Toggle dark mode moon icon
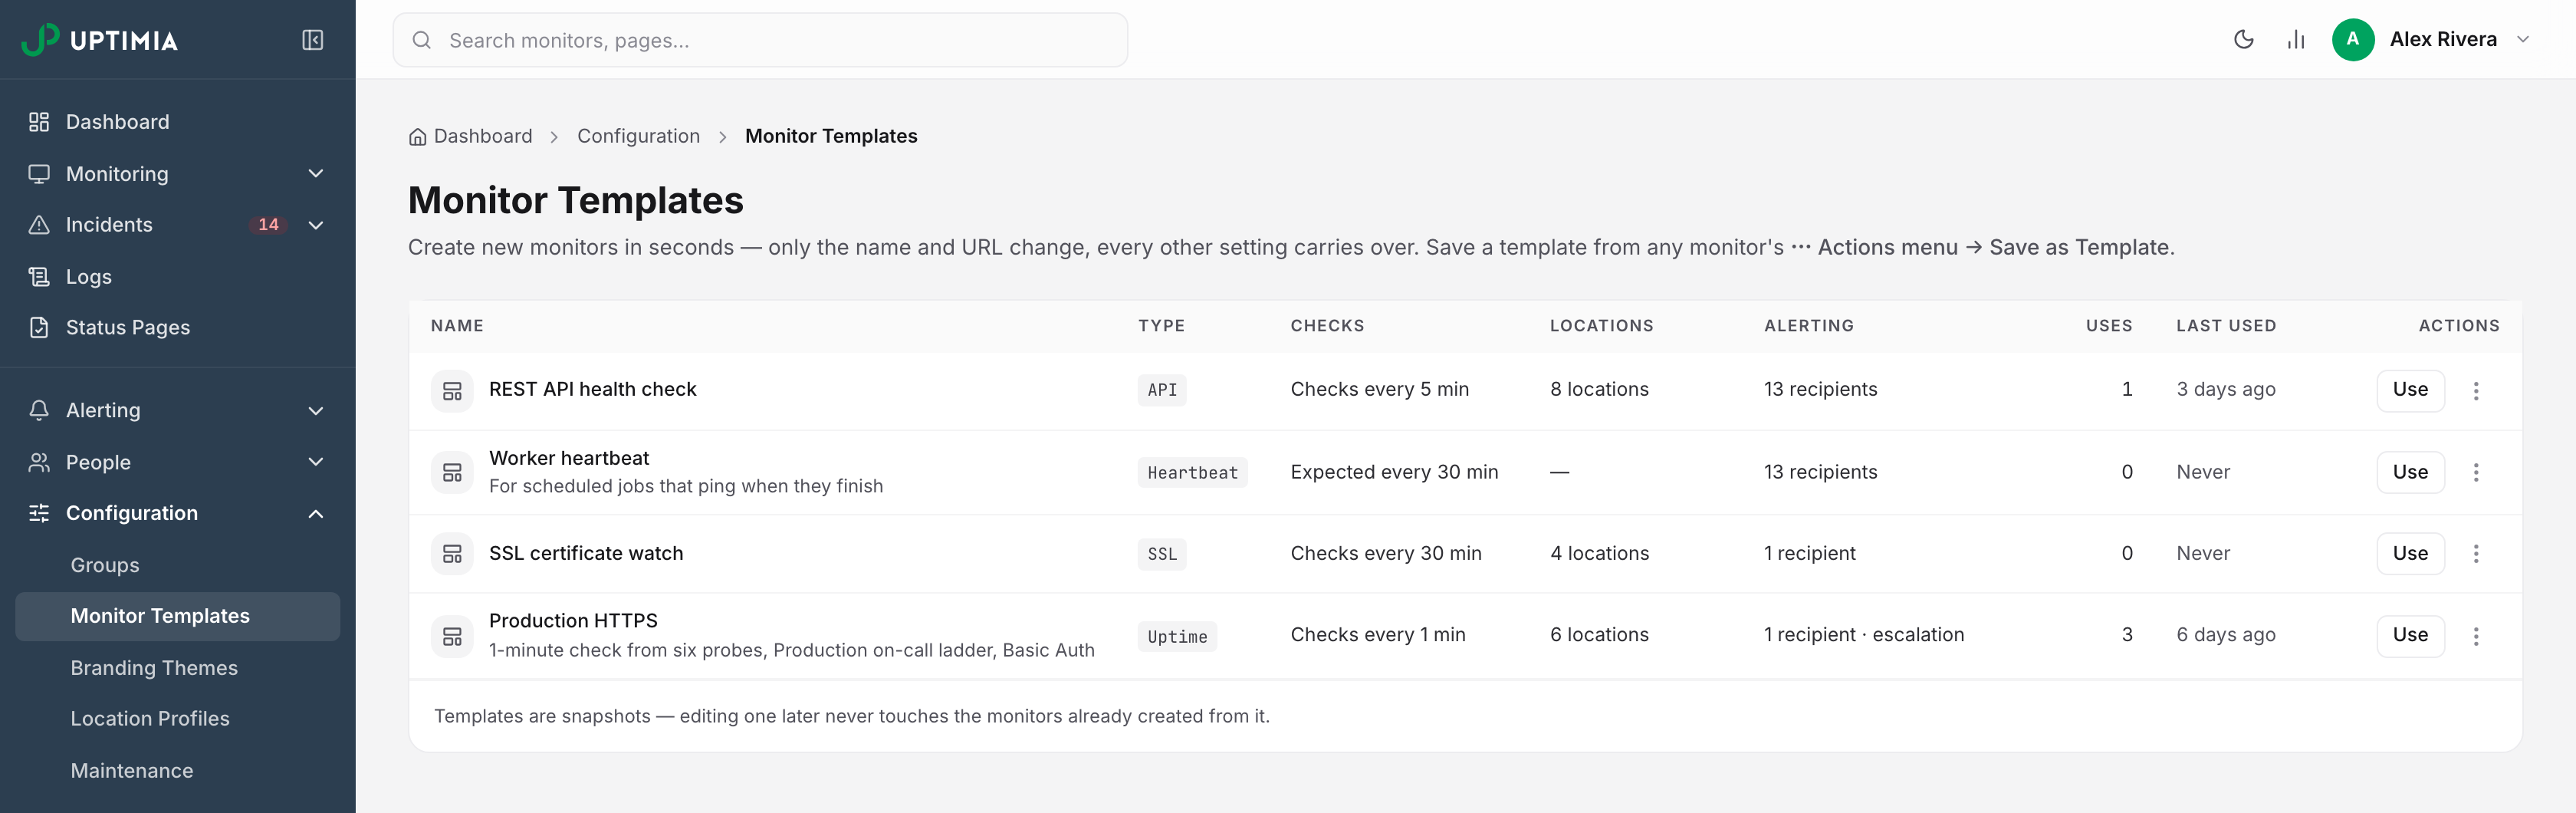This screenshot has height=813, width=2576. [x=2243, y=40]
